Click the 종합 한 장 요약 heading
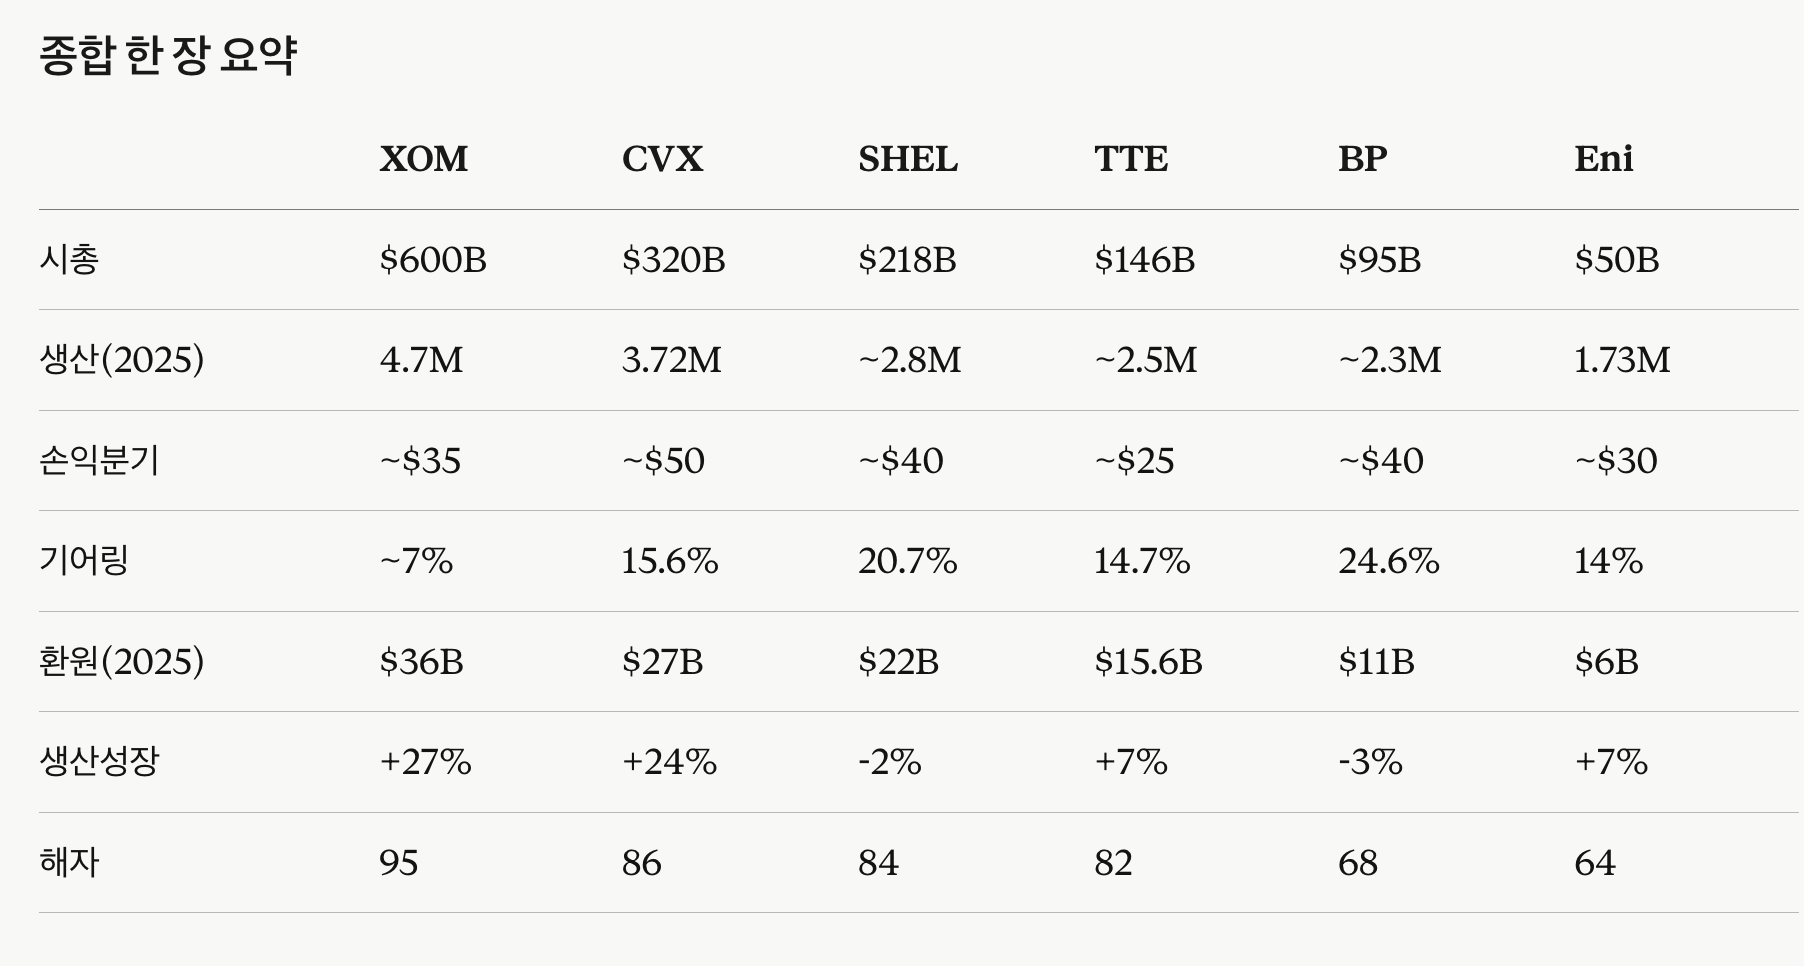 [168, 55]
